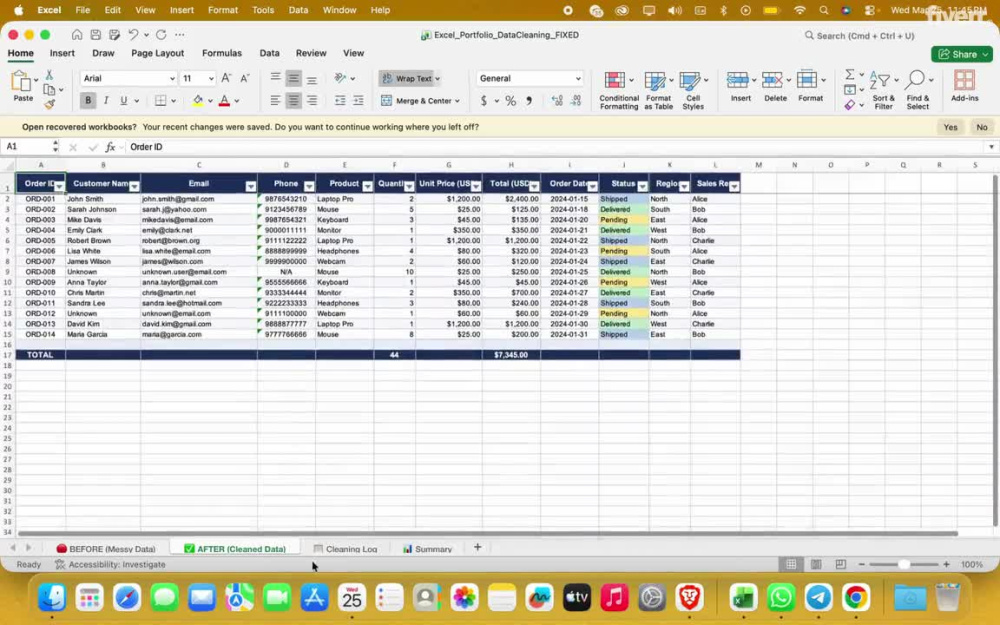Click the Format as Table icon
Image resolution: width=1000 pixels, height=625 pixels.
(x=655, y=80)
